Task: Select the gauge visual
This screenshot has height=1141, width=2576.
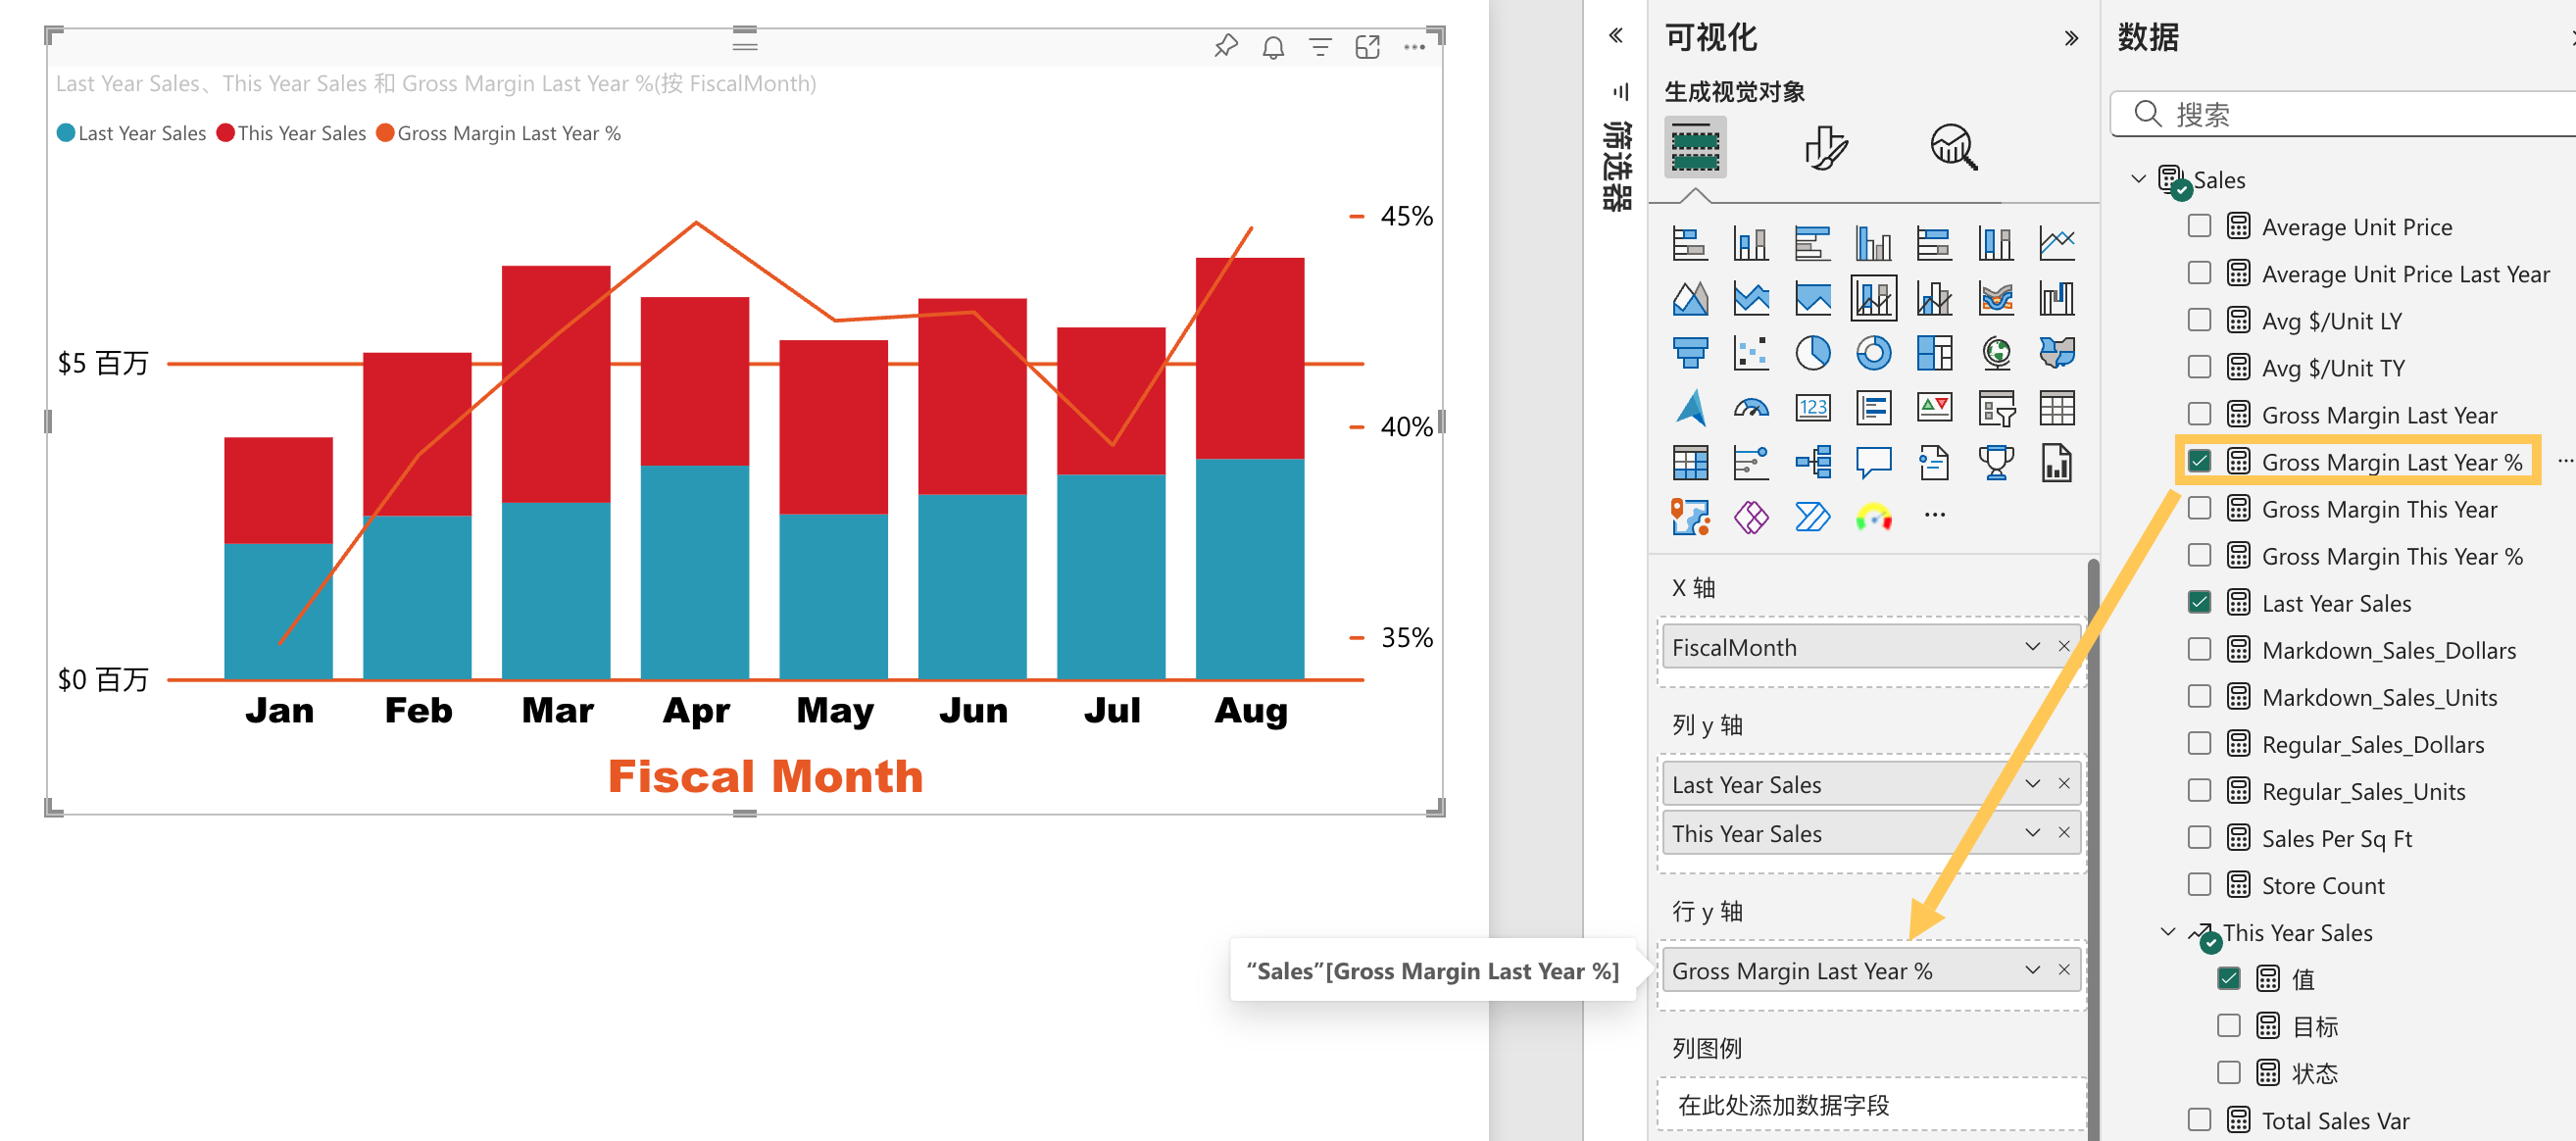Action: pyautogui.click(x=1751, y=408)
